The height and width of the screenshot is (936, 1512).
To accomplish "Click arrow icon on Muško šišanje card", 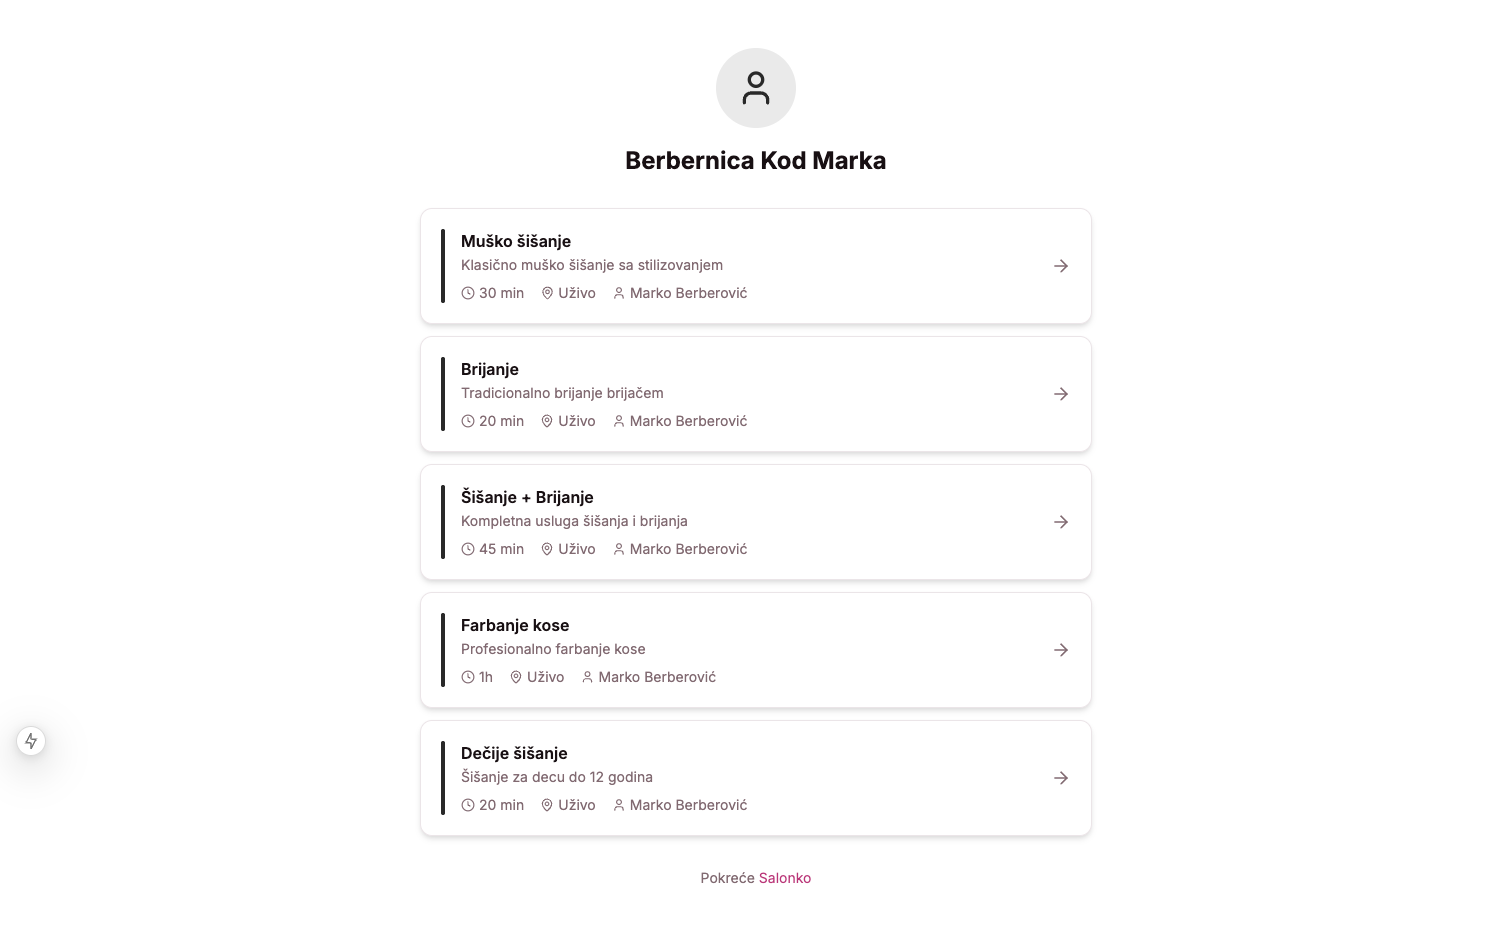I will pos(1061,266).
